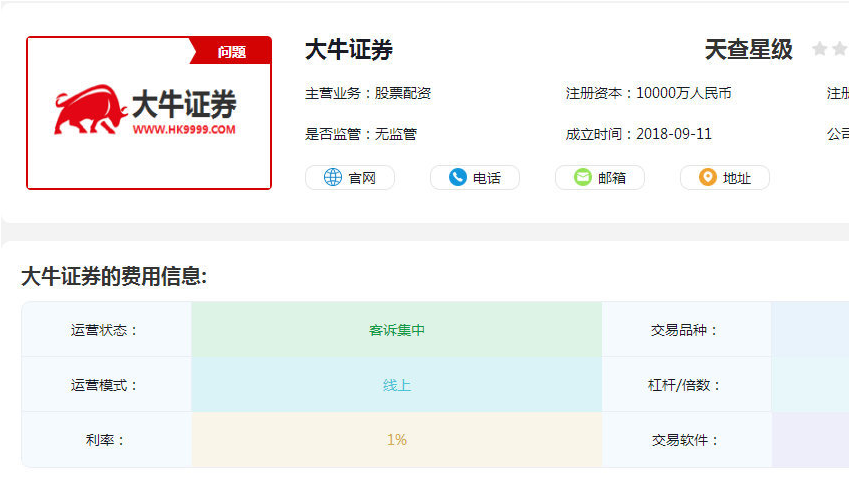Image resolution: width=861 pixels, height=477 pixels.
Task: Click the globe icon for official website
Action: click(x=333, y=177)
